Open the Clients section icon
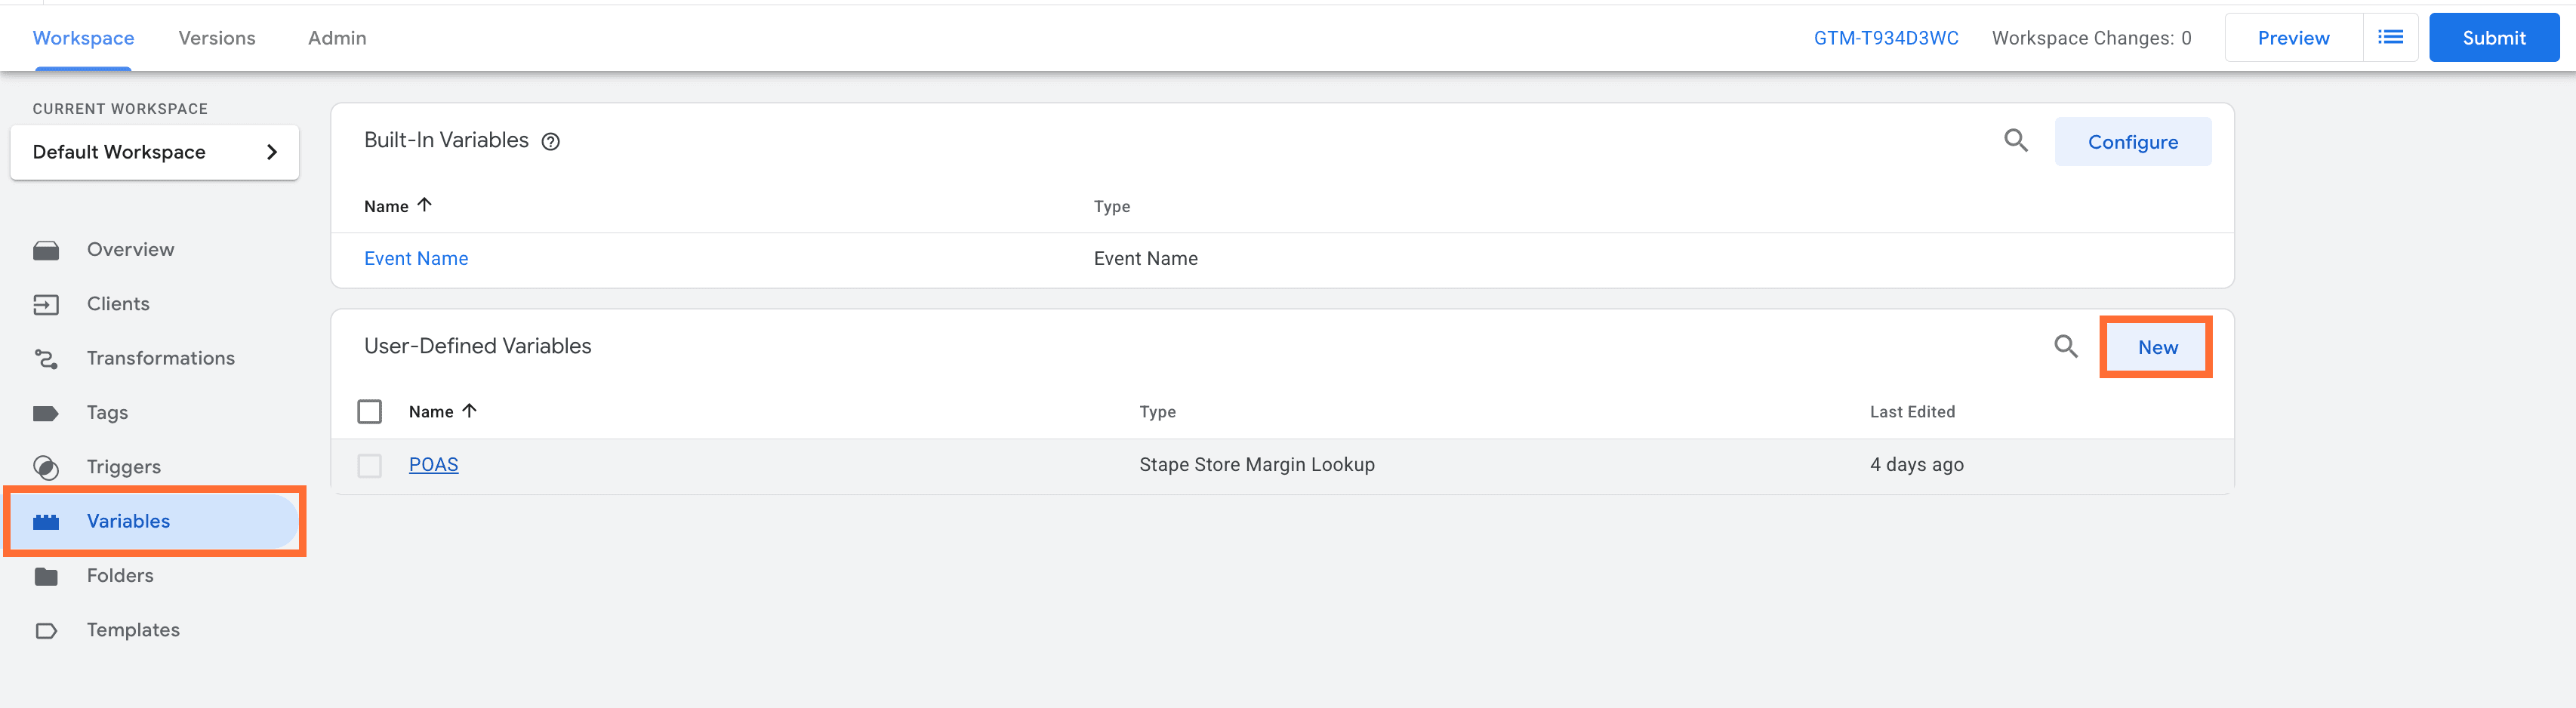2576x708 pixels. tap(46, 304)
